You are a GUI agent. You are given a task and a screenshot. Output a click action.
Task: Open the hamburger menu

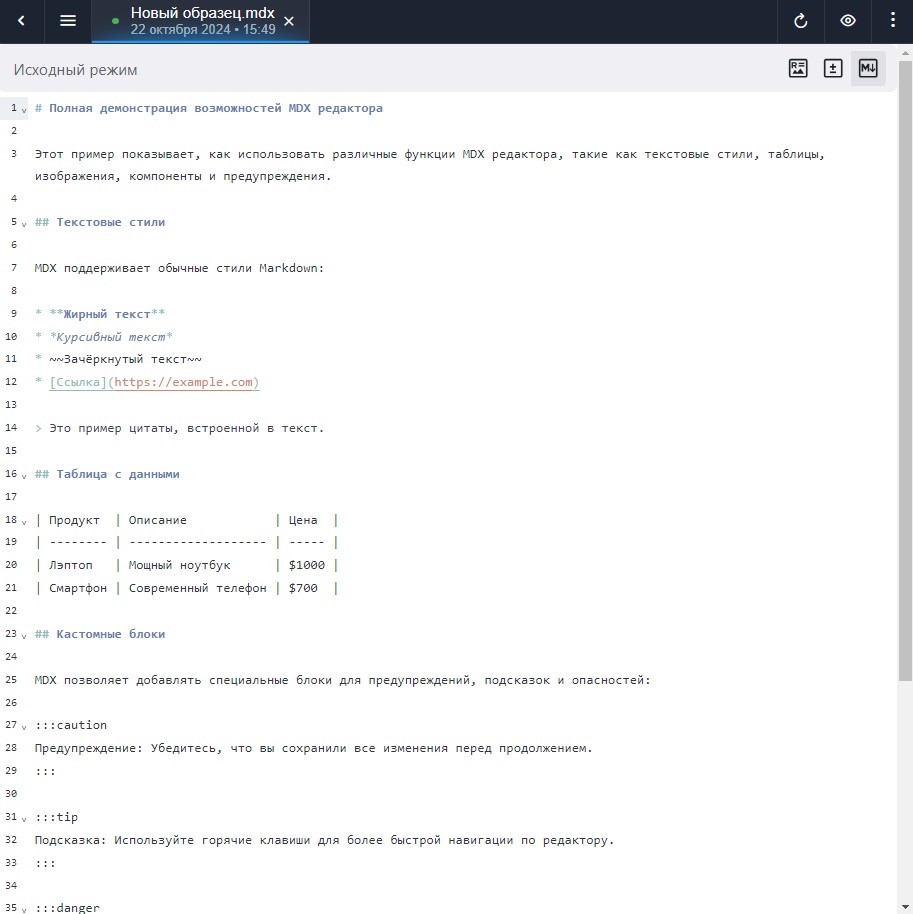[x=68, y=21]
